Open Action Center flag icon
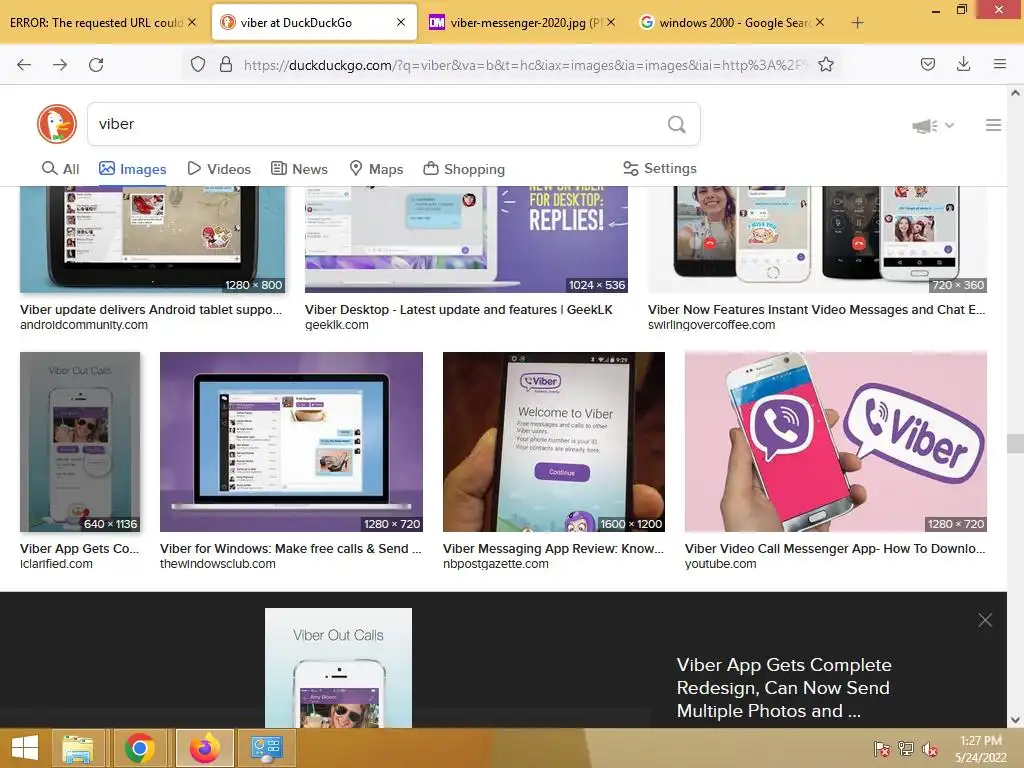 tap(882, 748)
